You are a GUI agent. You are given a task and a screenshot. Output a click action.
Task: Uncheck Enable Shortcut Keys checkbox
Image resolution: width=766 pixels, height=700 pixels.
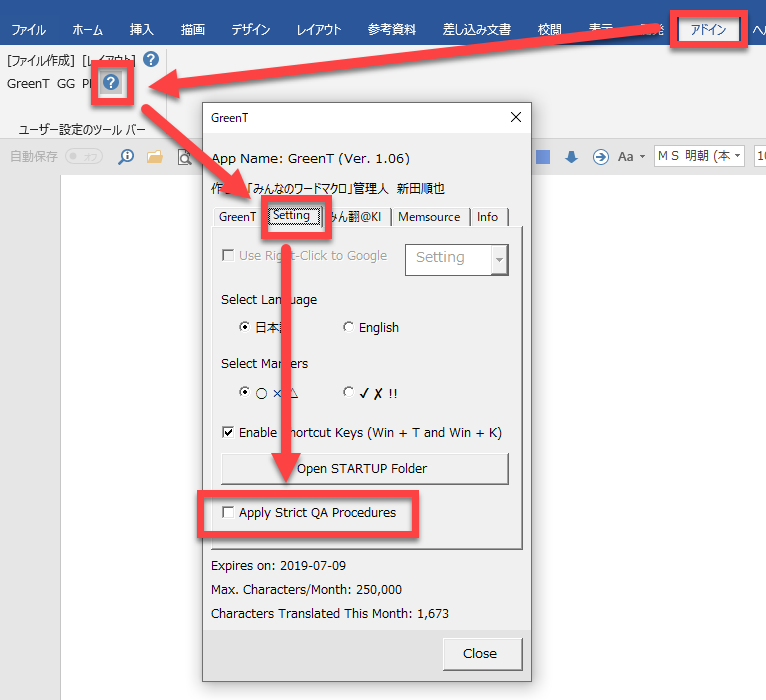coord(228,433)
